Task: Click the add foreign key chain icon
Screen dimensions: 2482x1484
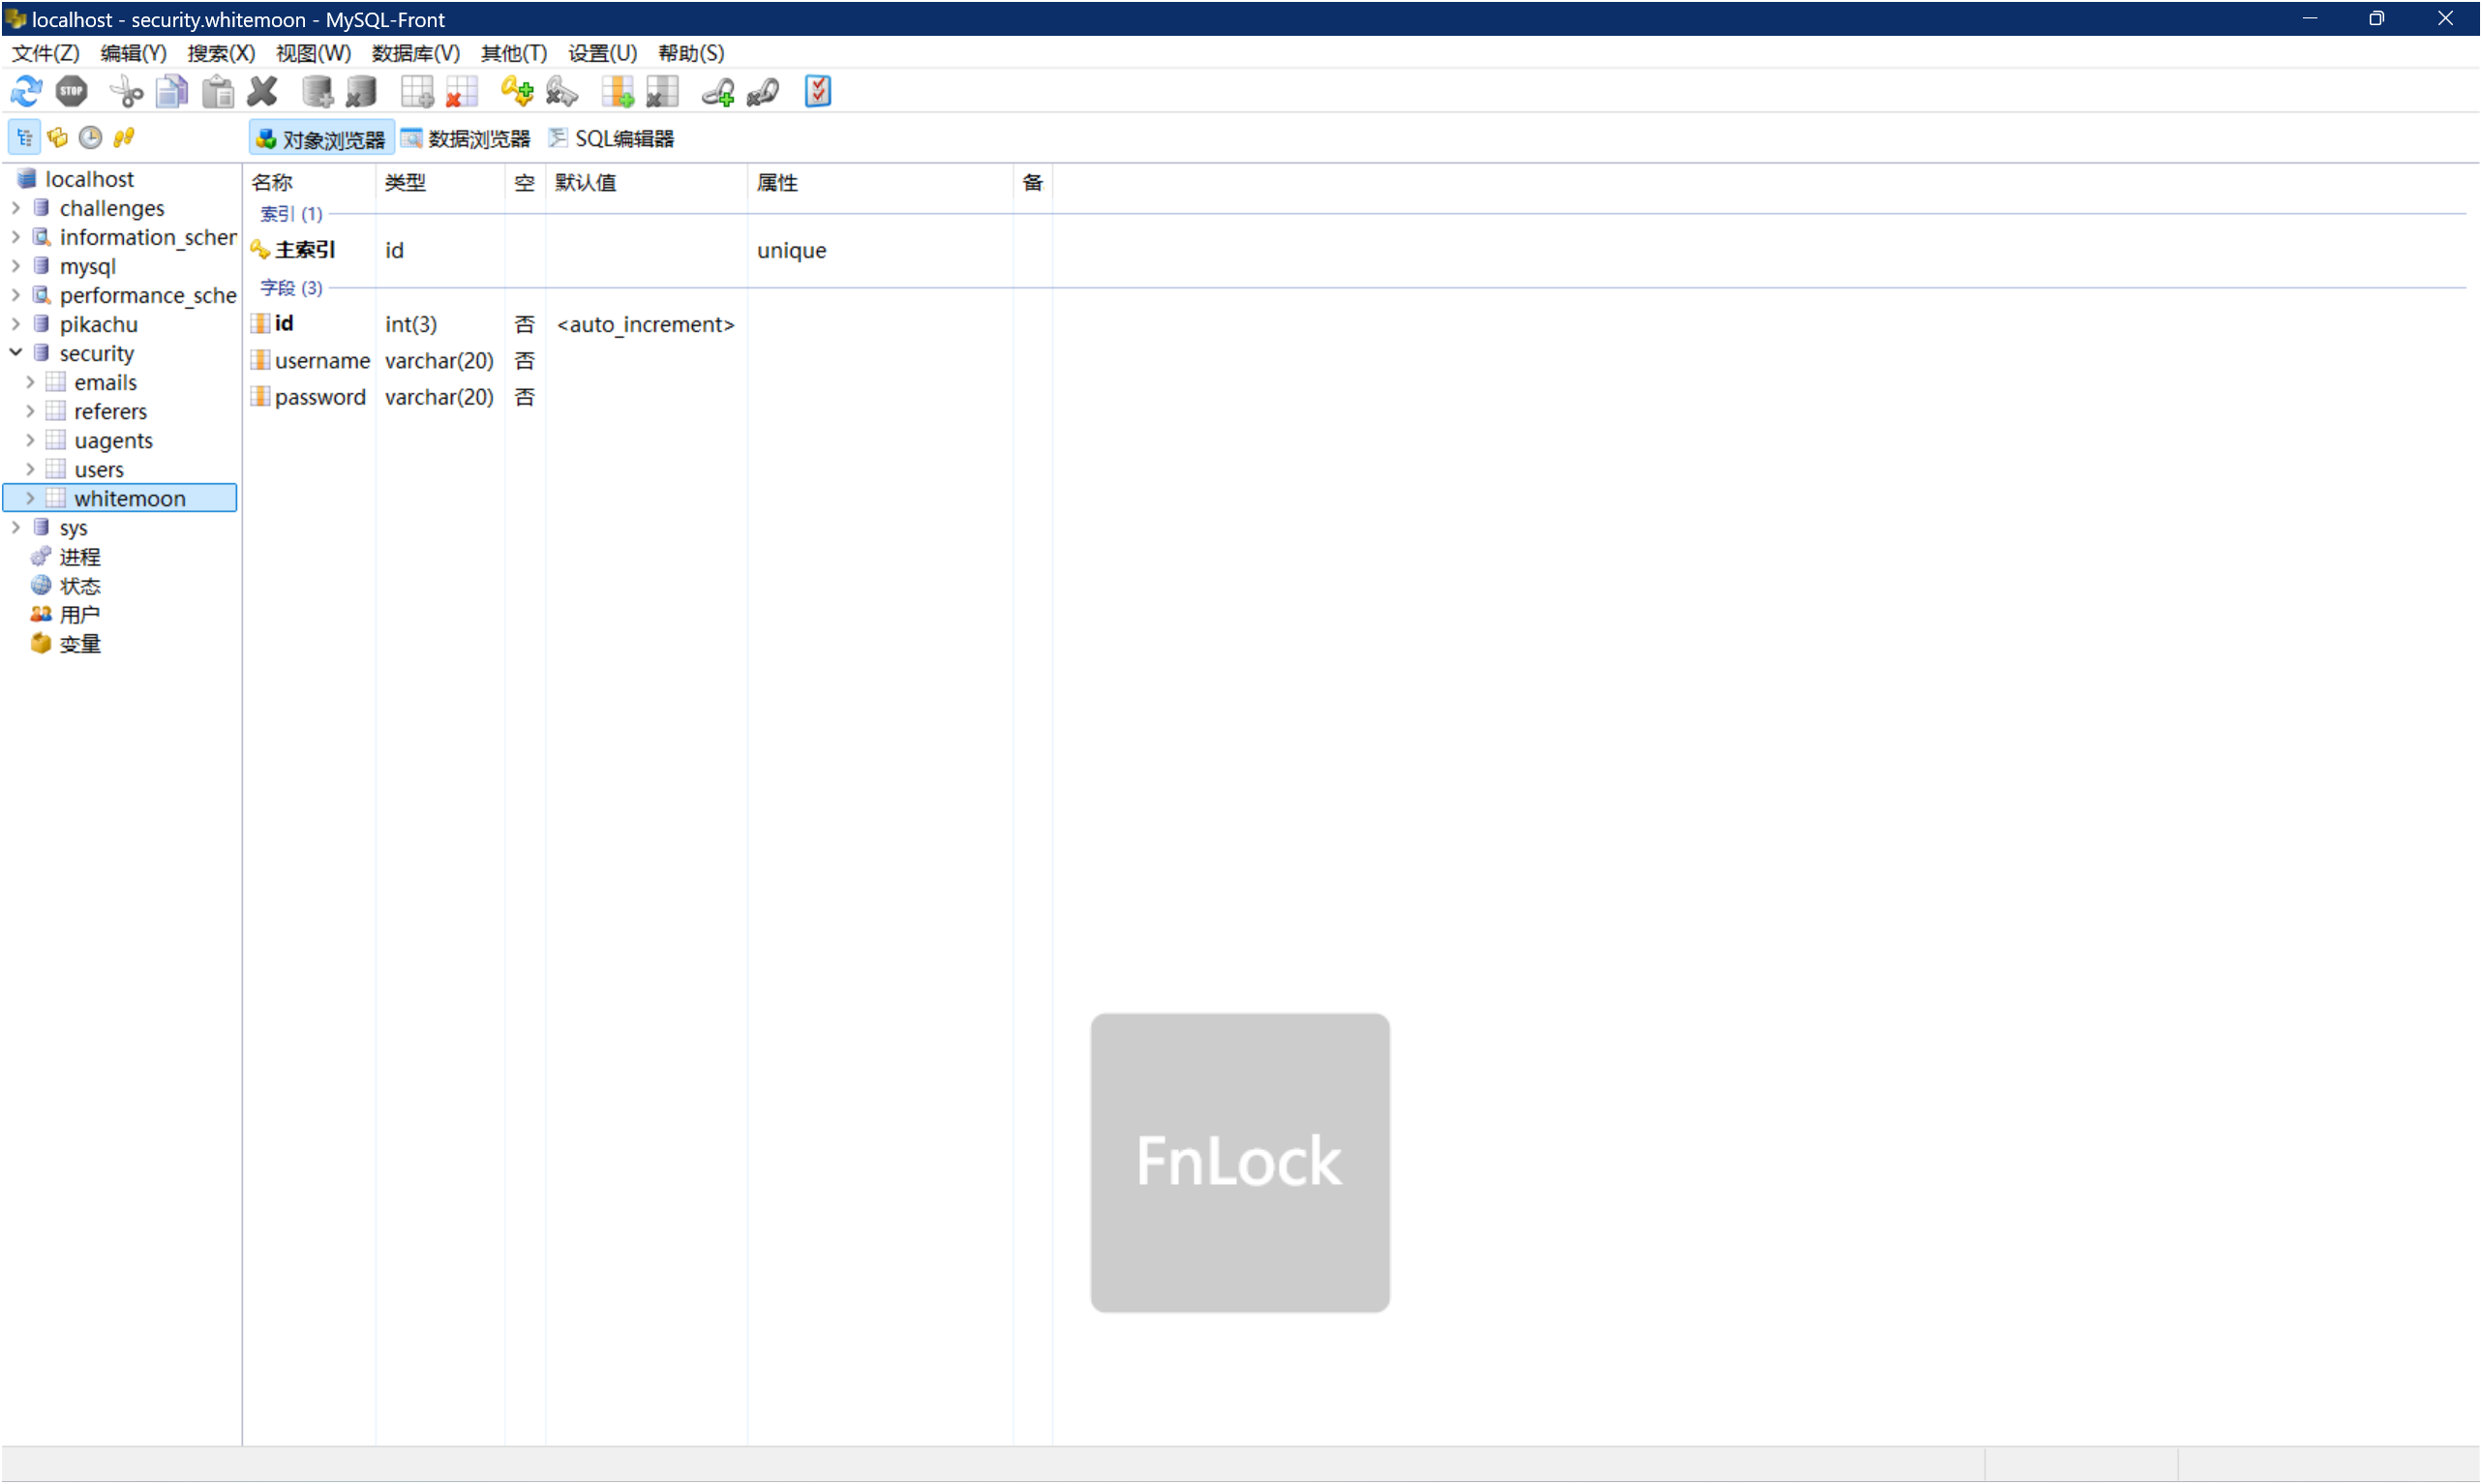Action: pyautogui.click(x=718, y=92)
